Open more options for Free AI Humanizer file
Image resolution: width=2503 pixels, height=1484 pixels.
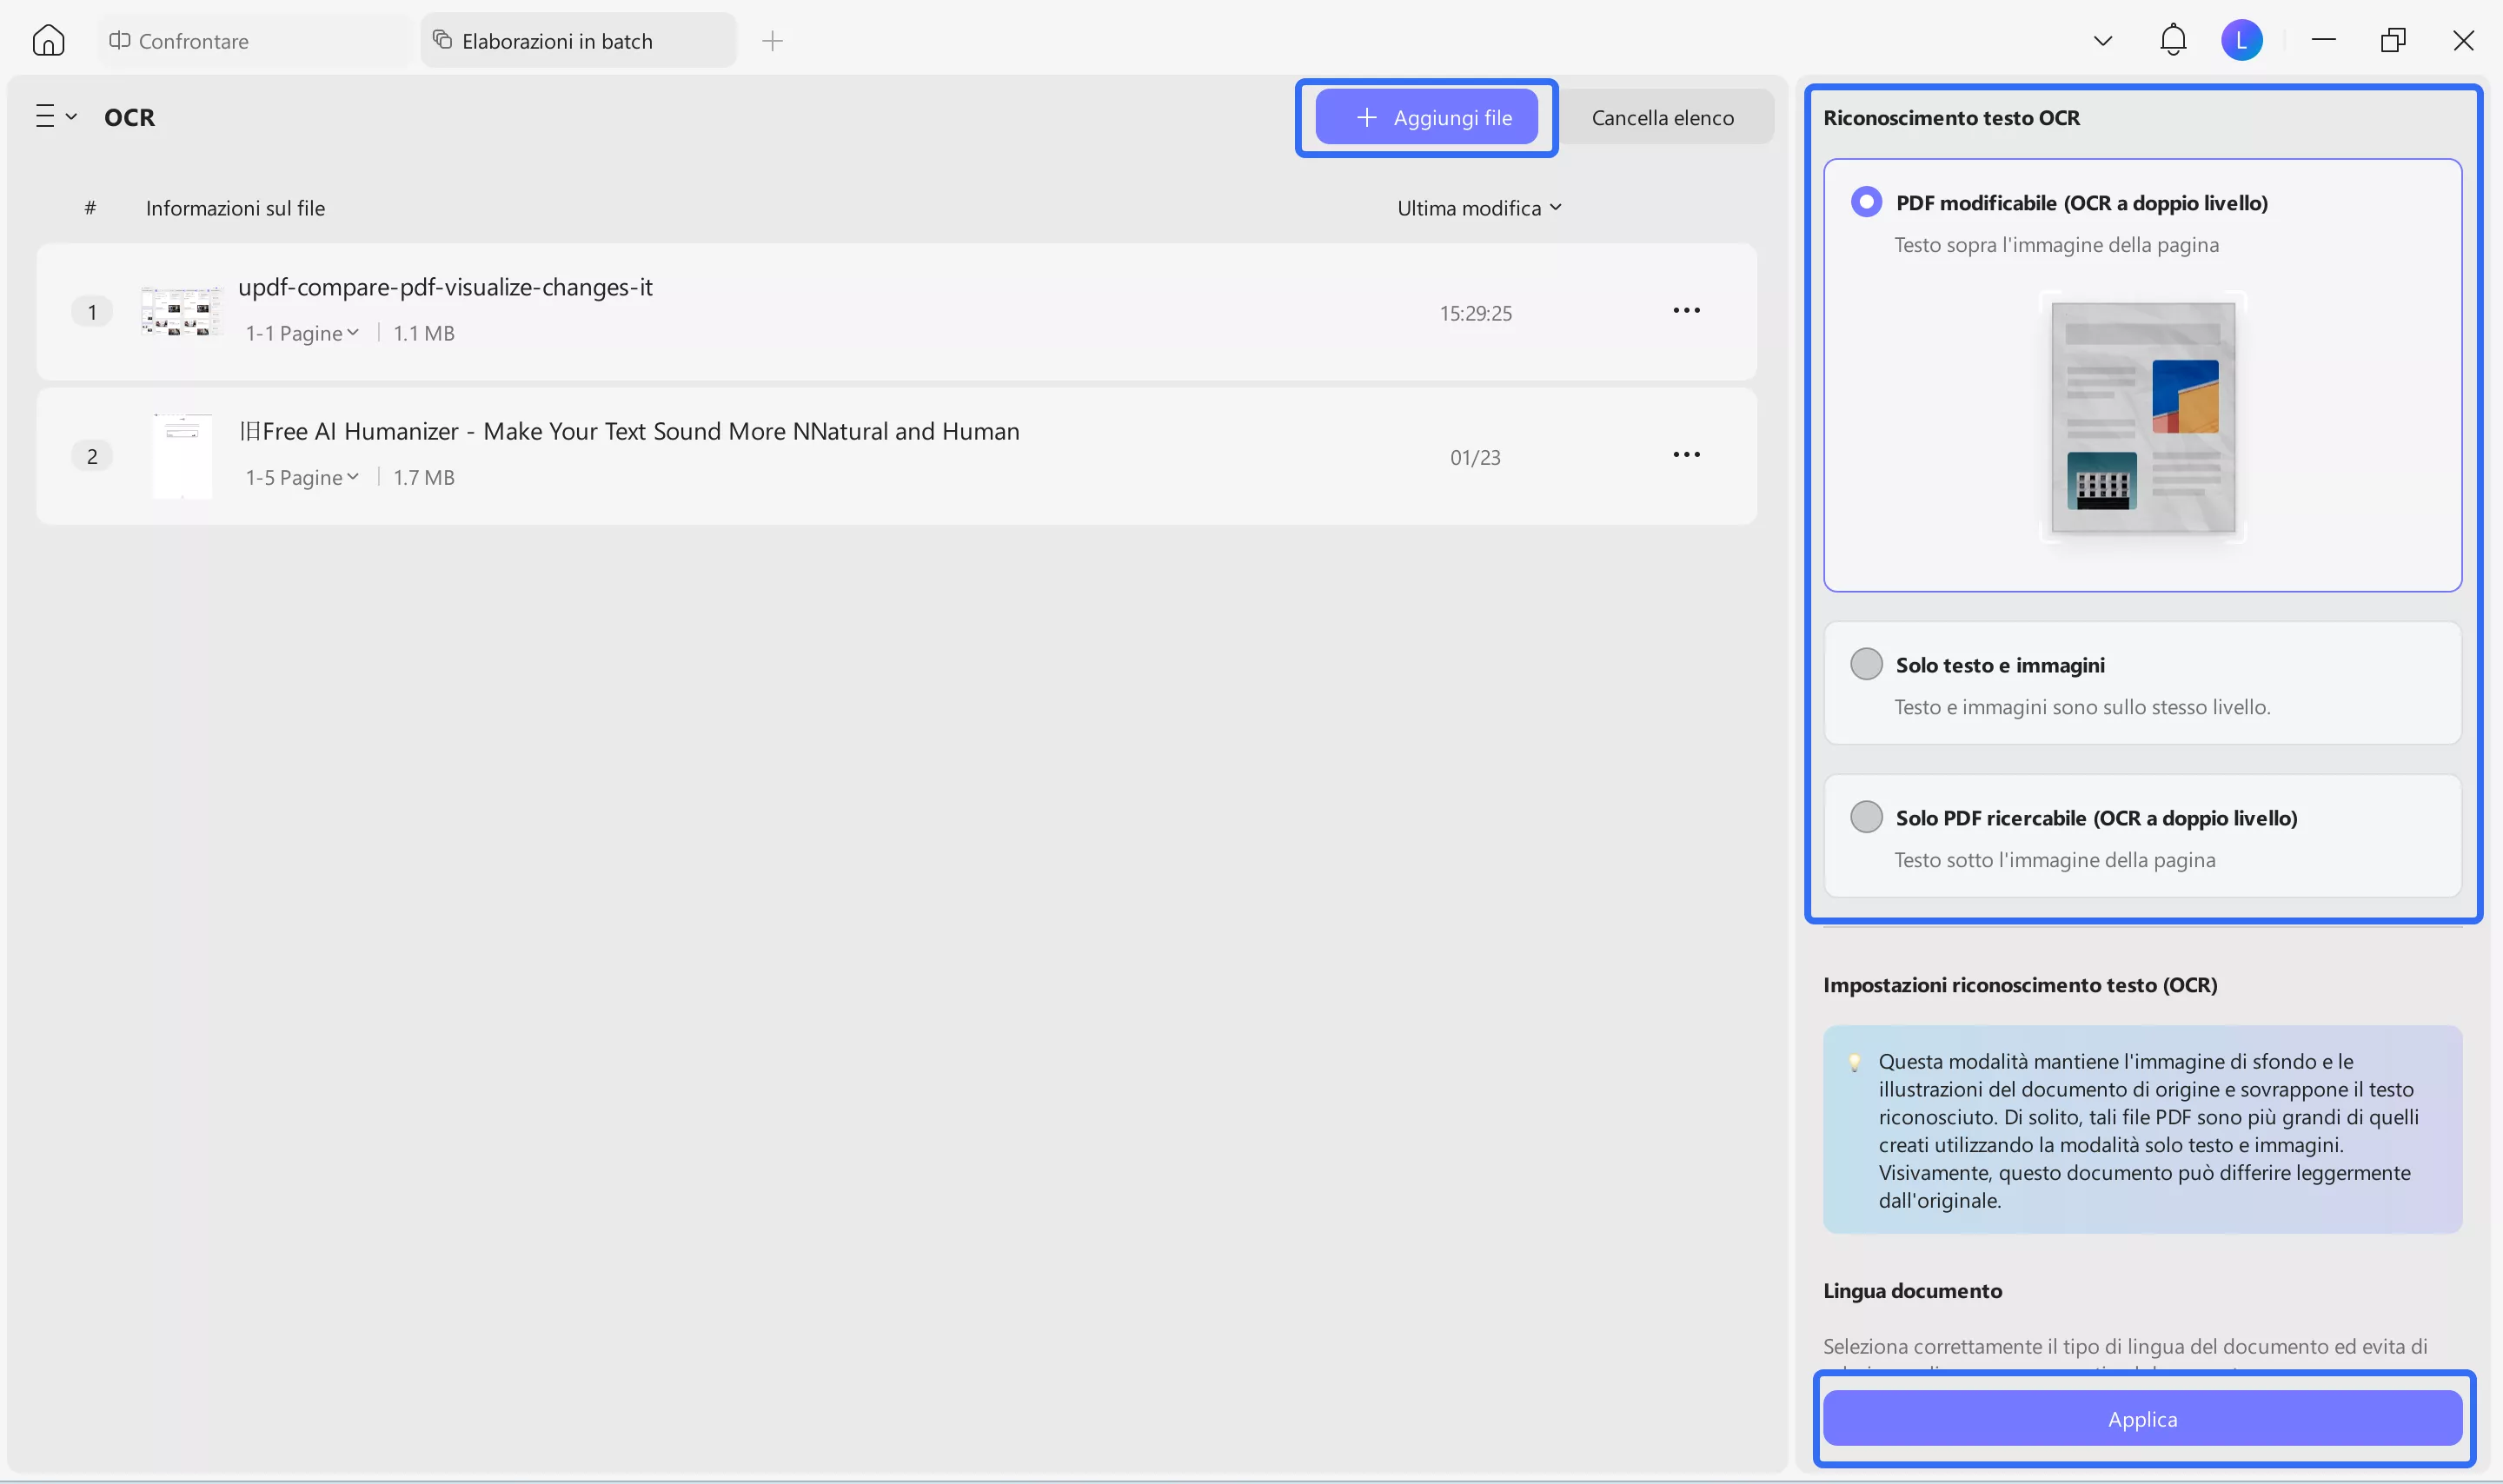click(1686, 454)
